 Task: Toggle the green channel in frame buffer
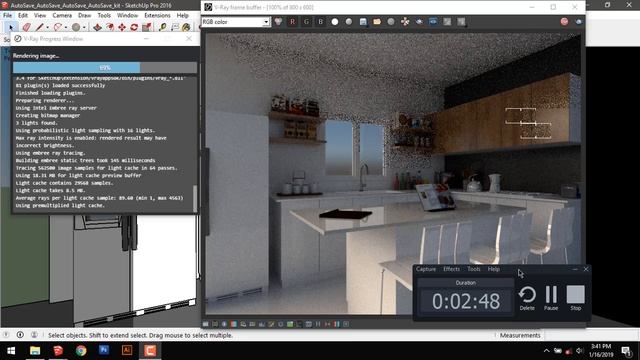pos(306,22)
